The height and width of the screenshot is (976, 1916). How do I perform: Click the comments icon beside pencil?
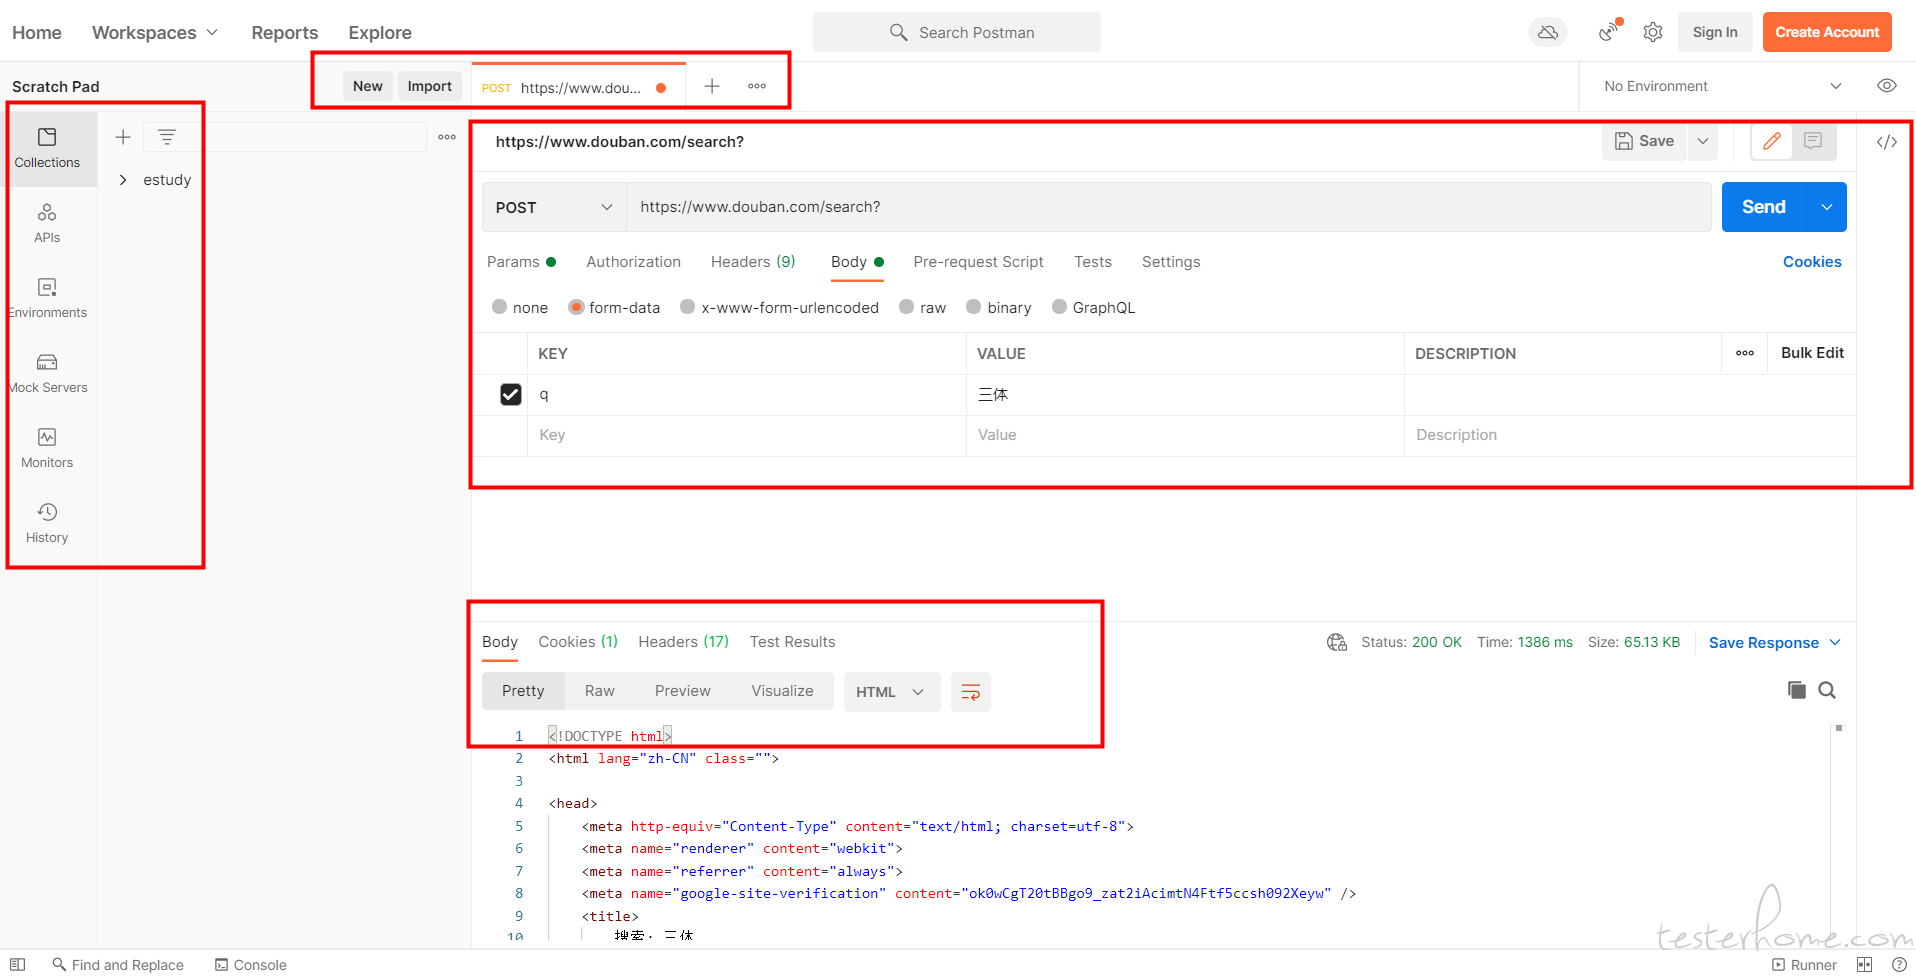tap(1813, 141)
